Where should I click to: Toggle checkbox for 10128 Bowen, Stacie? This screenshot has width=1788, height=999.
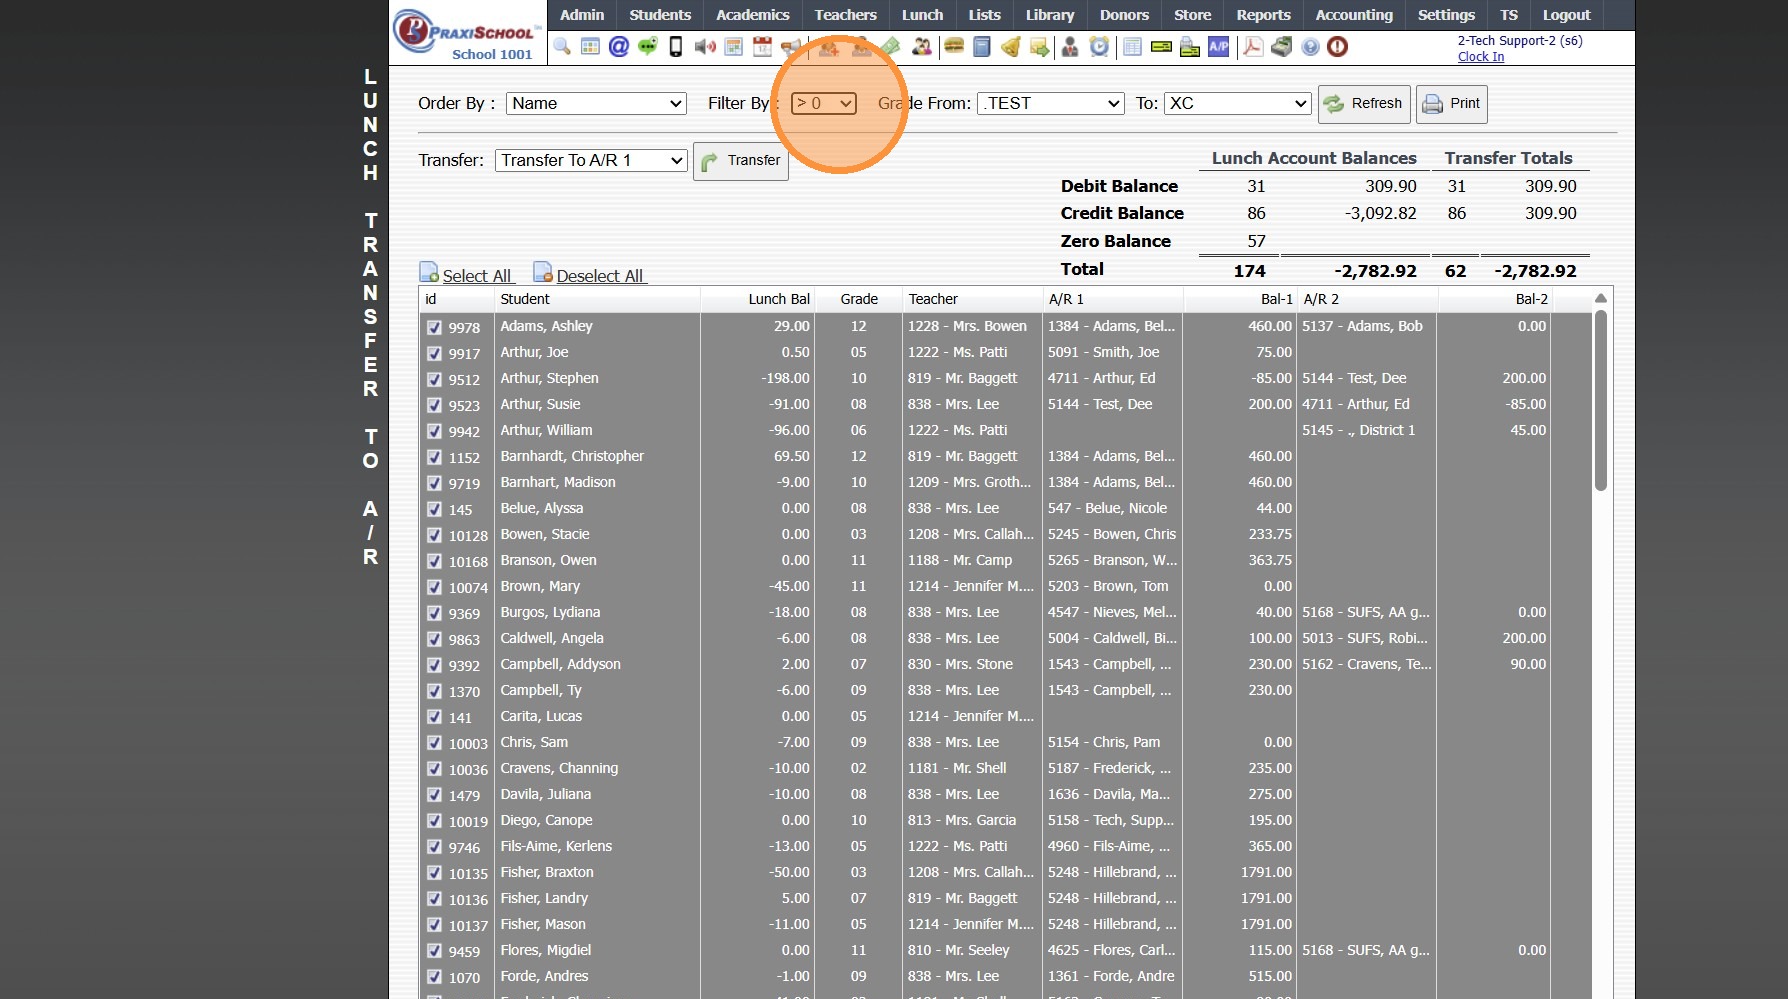434,535
